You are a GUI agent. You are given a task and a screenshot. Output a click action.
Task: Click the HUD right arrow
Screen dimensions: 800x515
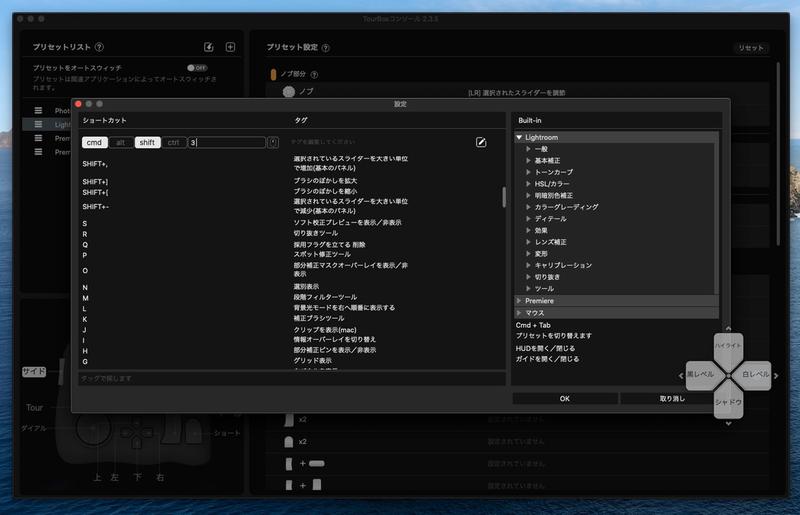[776, 376]
